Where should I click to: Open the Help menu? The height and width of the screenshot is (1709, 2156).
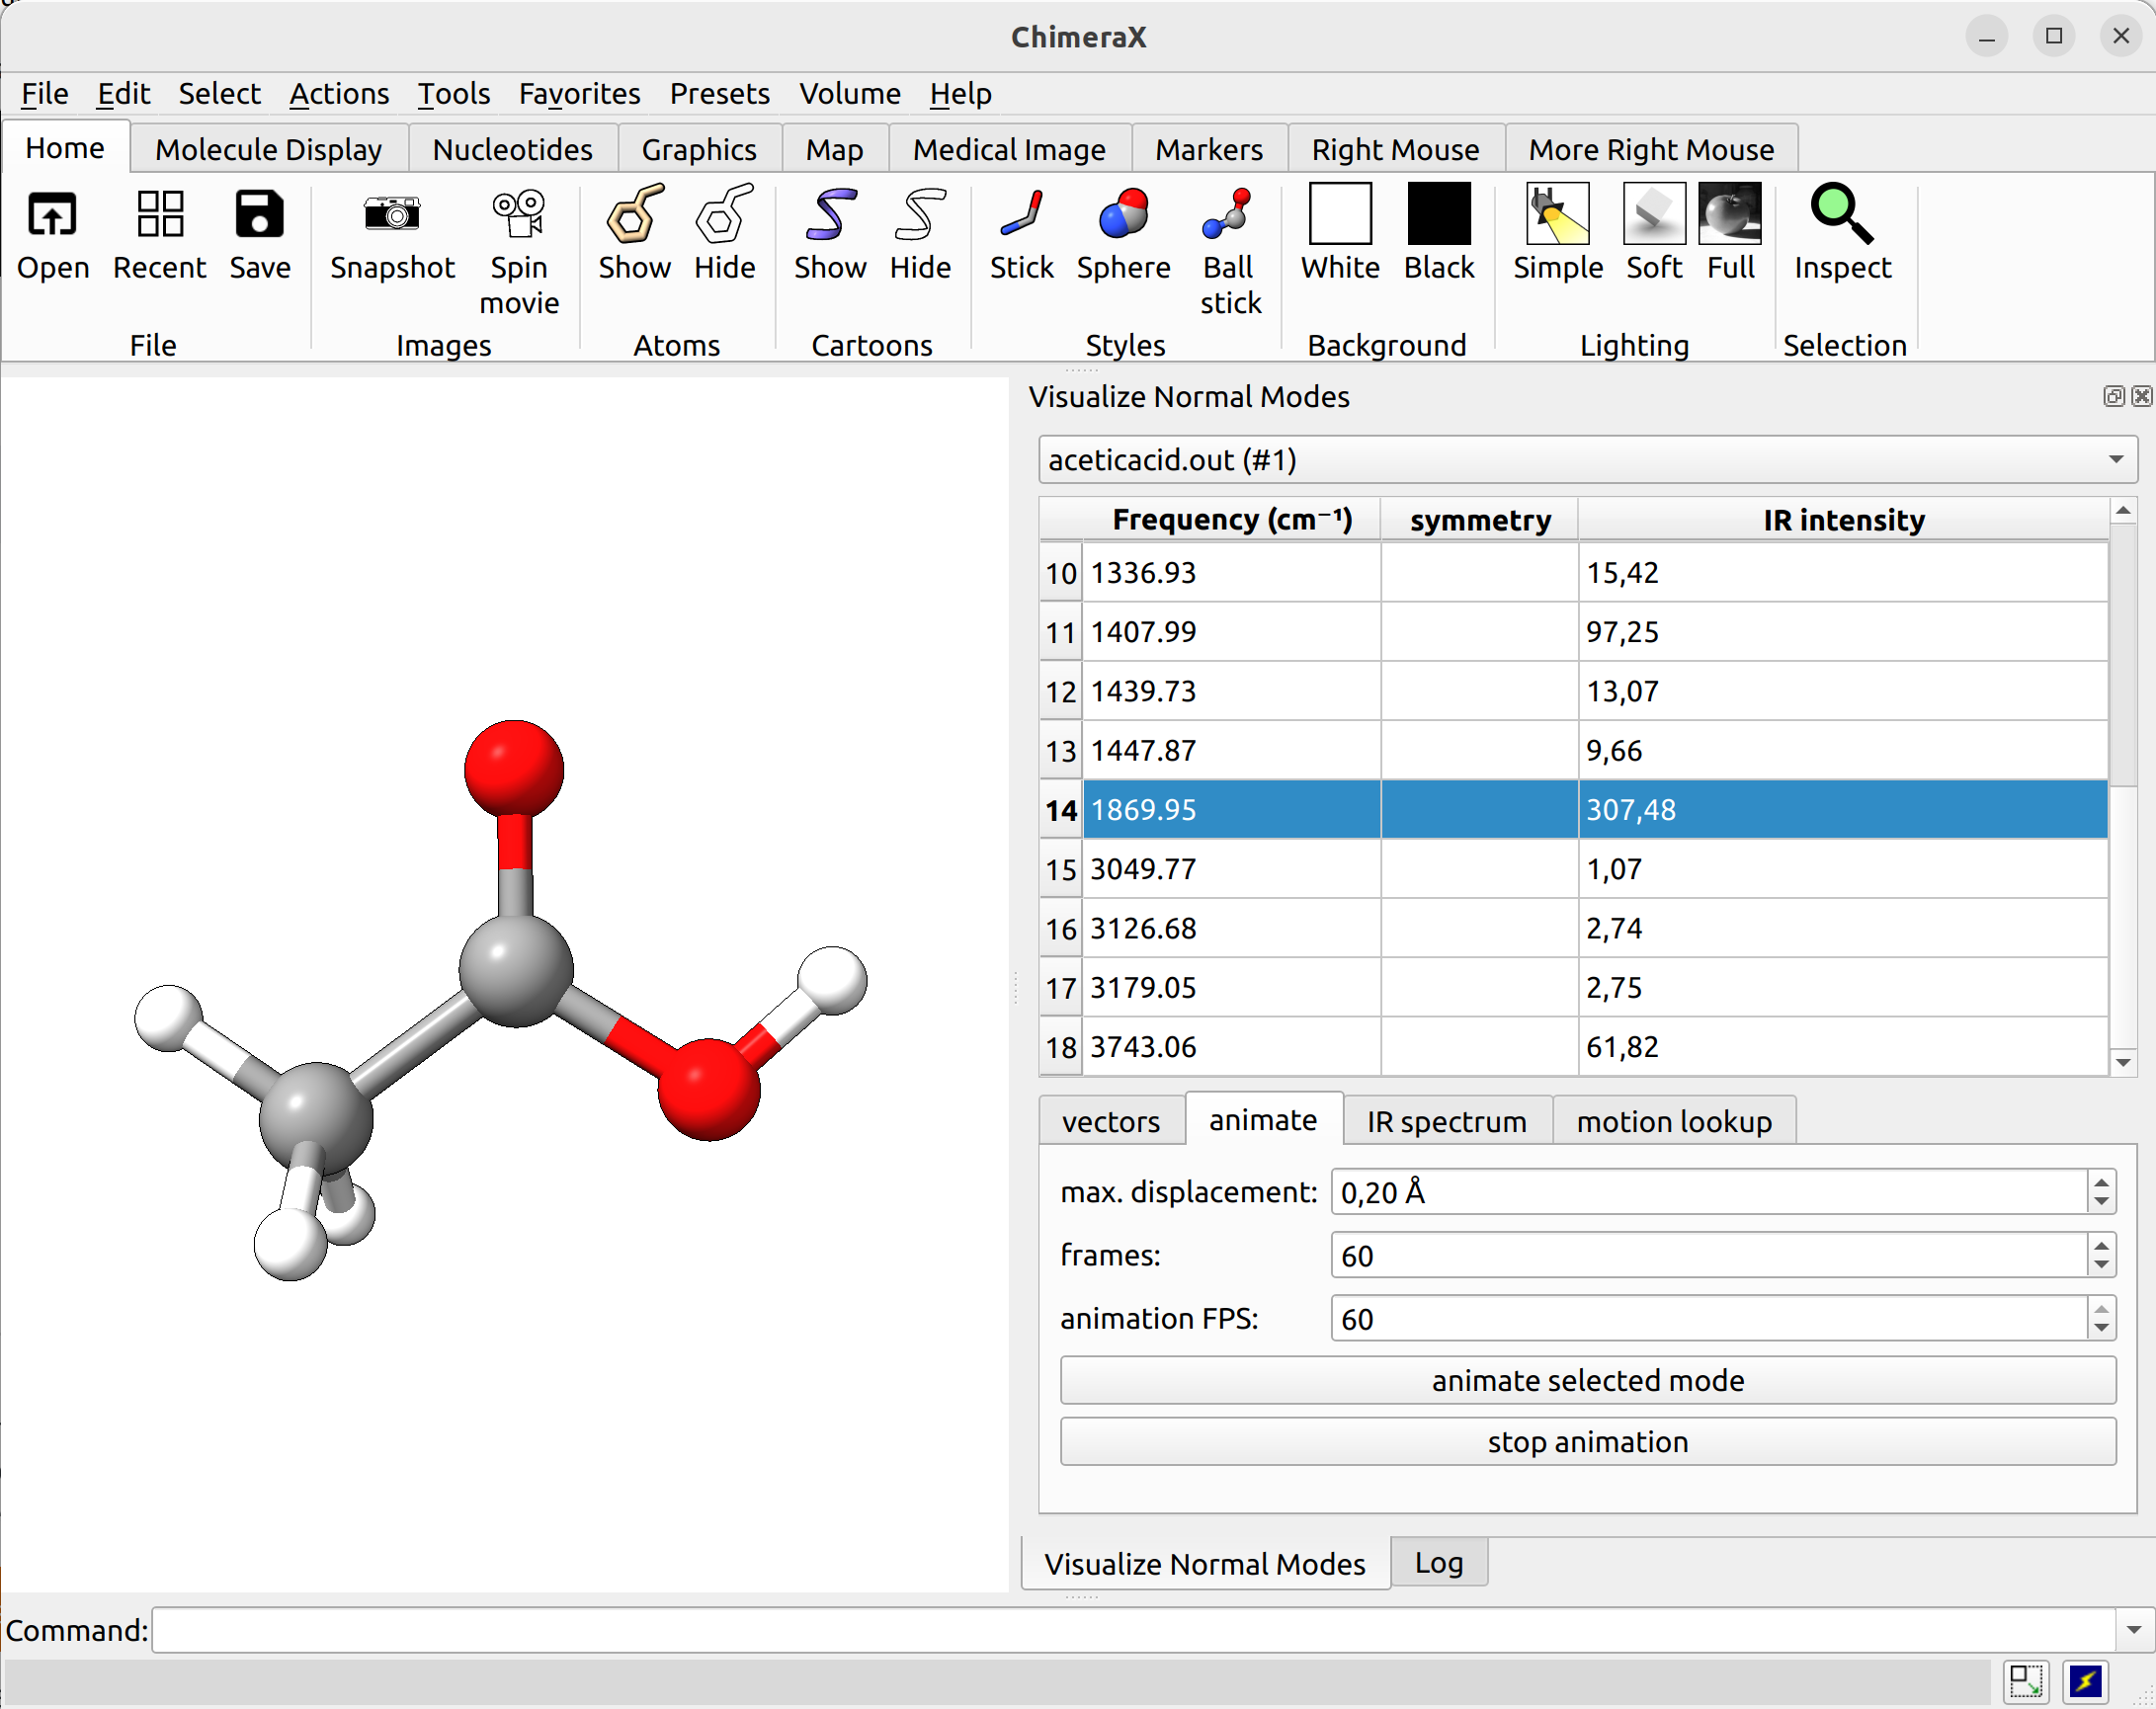(x=960, y=94)
